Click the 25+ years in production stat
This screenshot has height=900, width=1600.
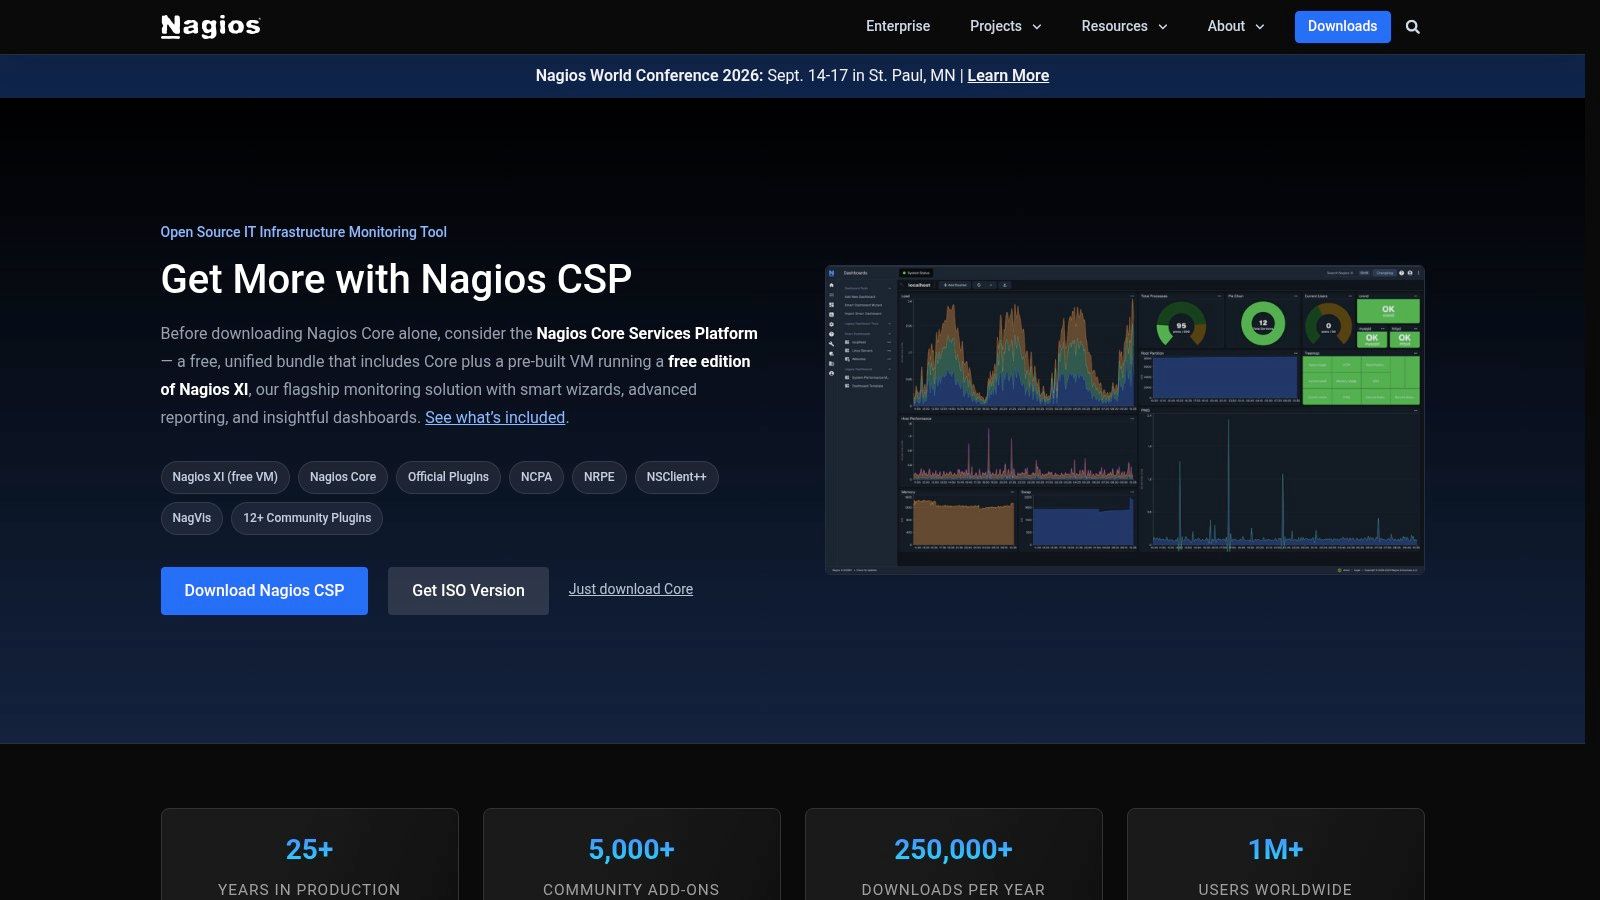pyautogui.click(x=309, y=855)
